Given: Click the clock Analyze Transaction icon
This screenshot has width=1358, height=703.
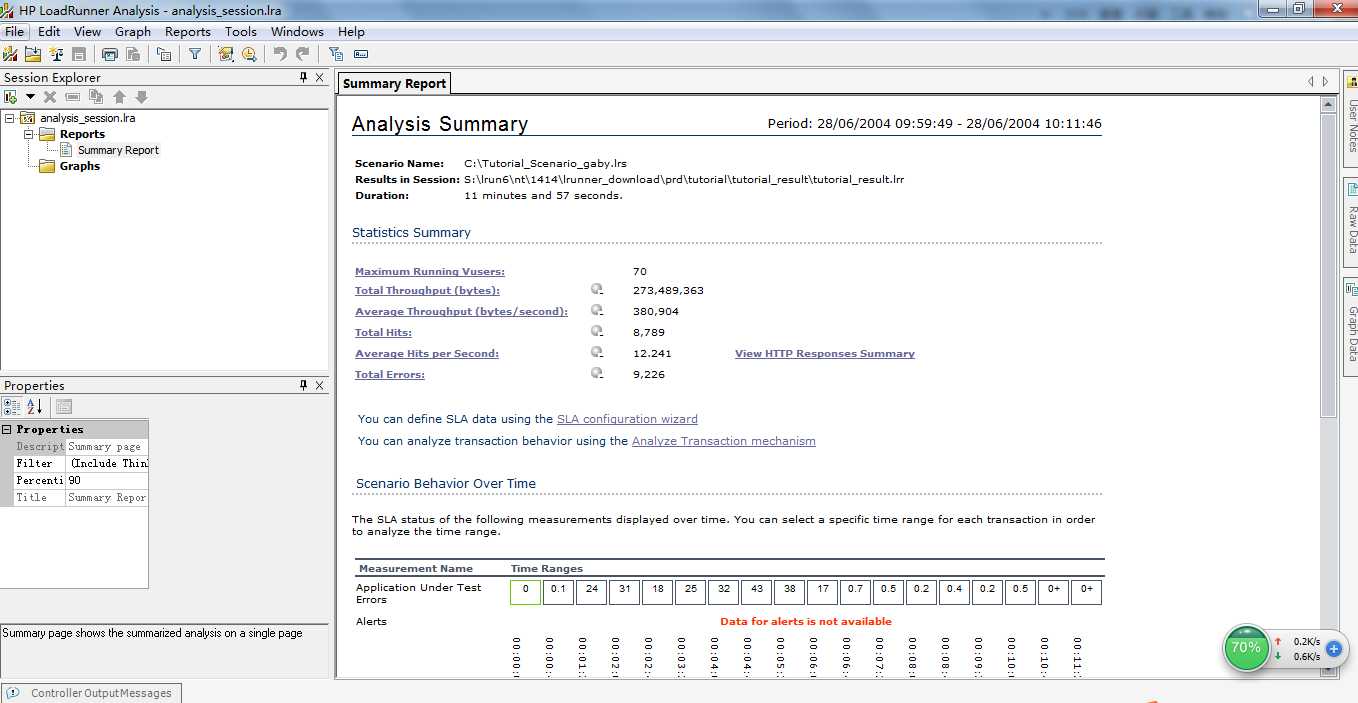Looking at the screenshot, I should tap(248, 54).
